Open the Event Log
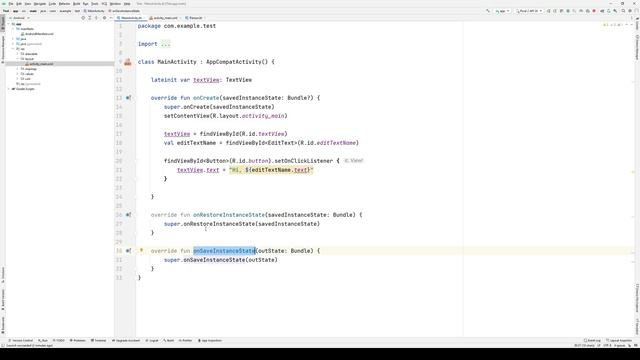 [x=592, y=340]
